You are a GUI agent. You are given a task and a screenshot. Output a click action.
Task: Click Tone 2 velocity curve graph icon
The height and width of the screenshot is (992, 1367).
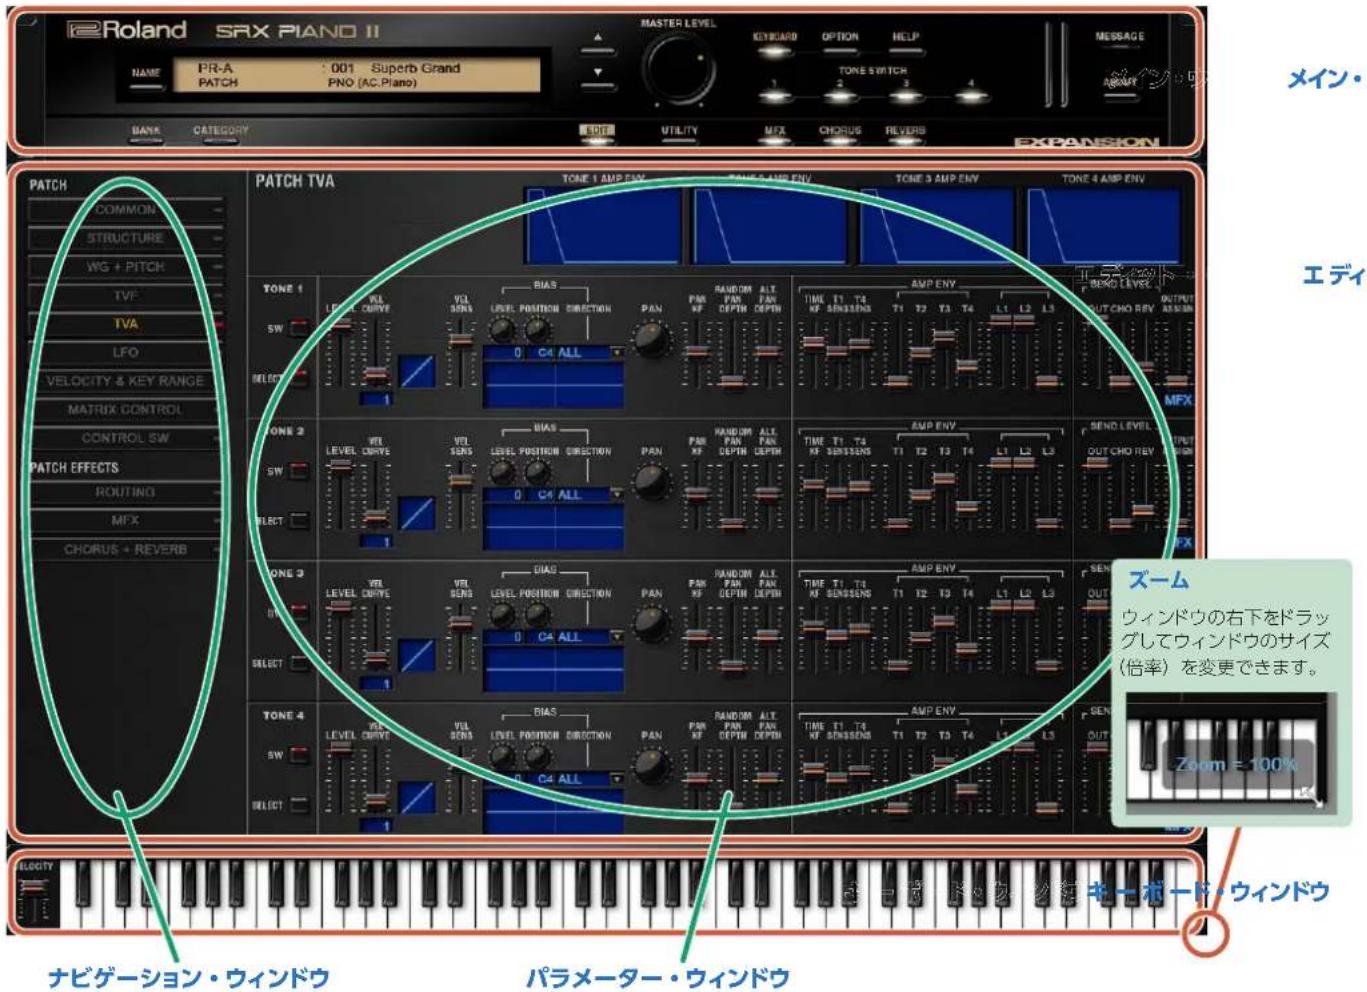[417, 514]
